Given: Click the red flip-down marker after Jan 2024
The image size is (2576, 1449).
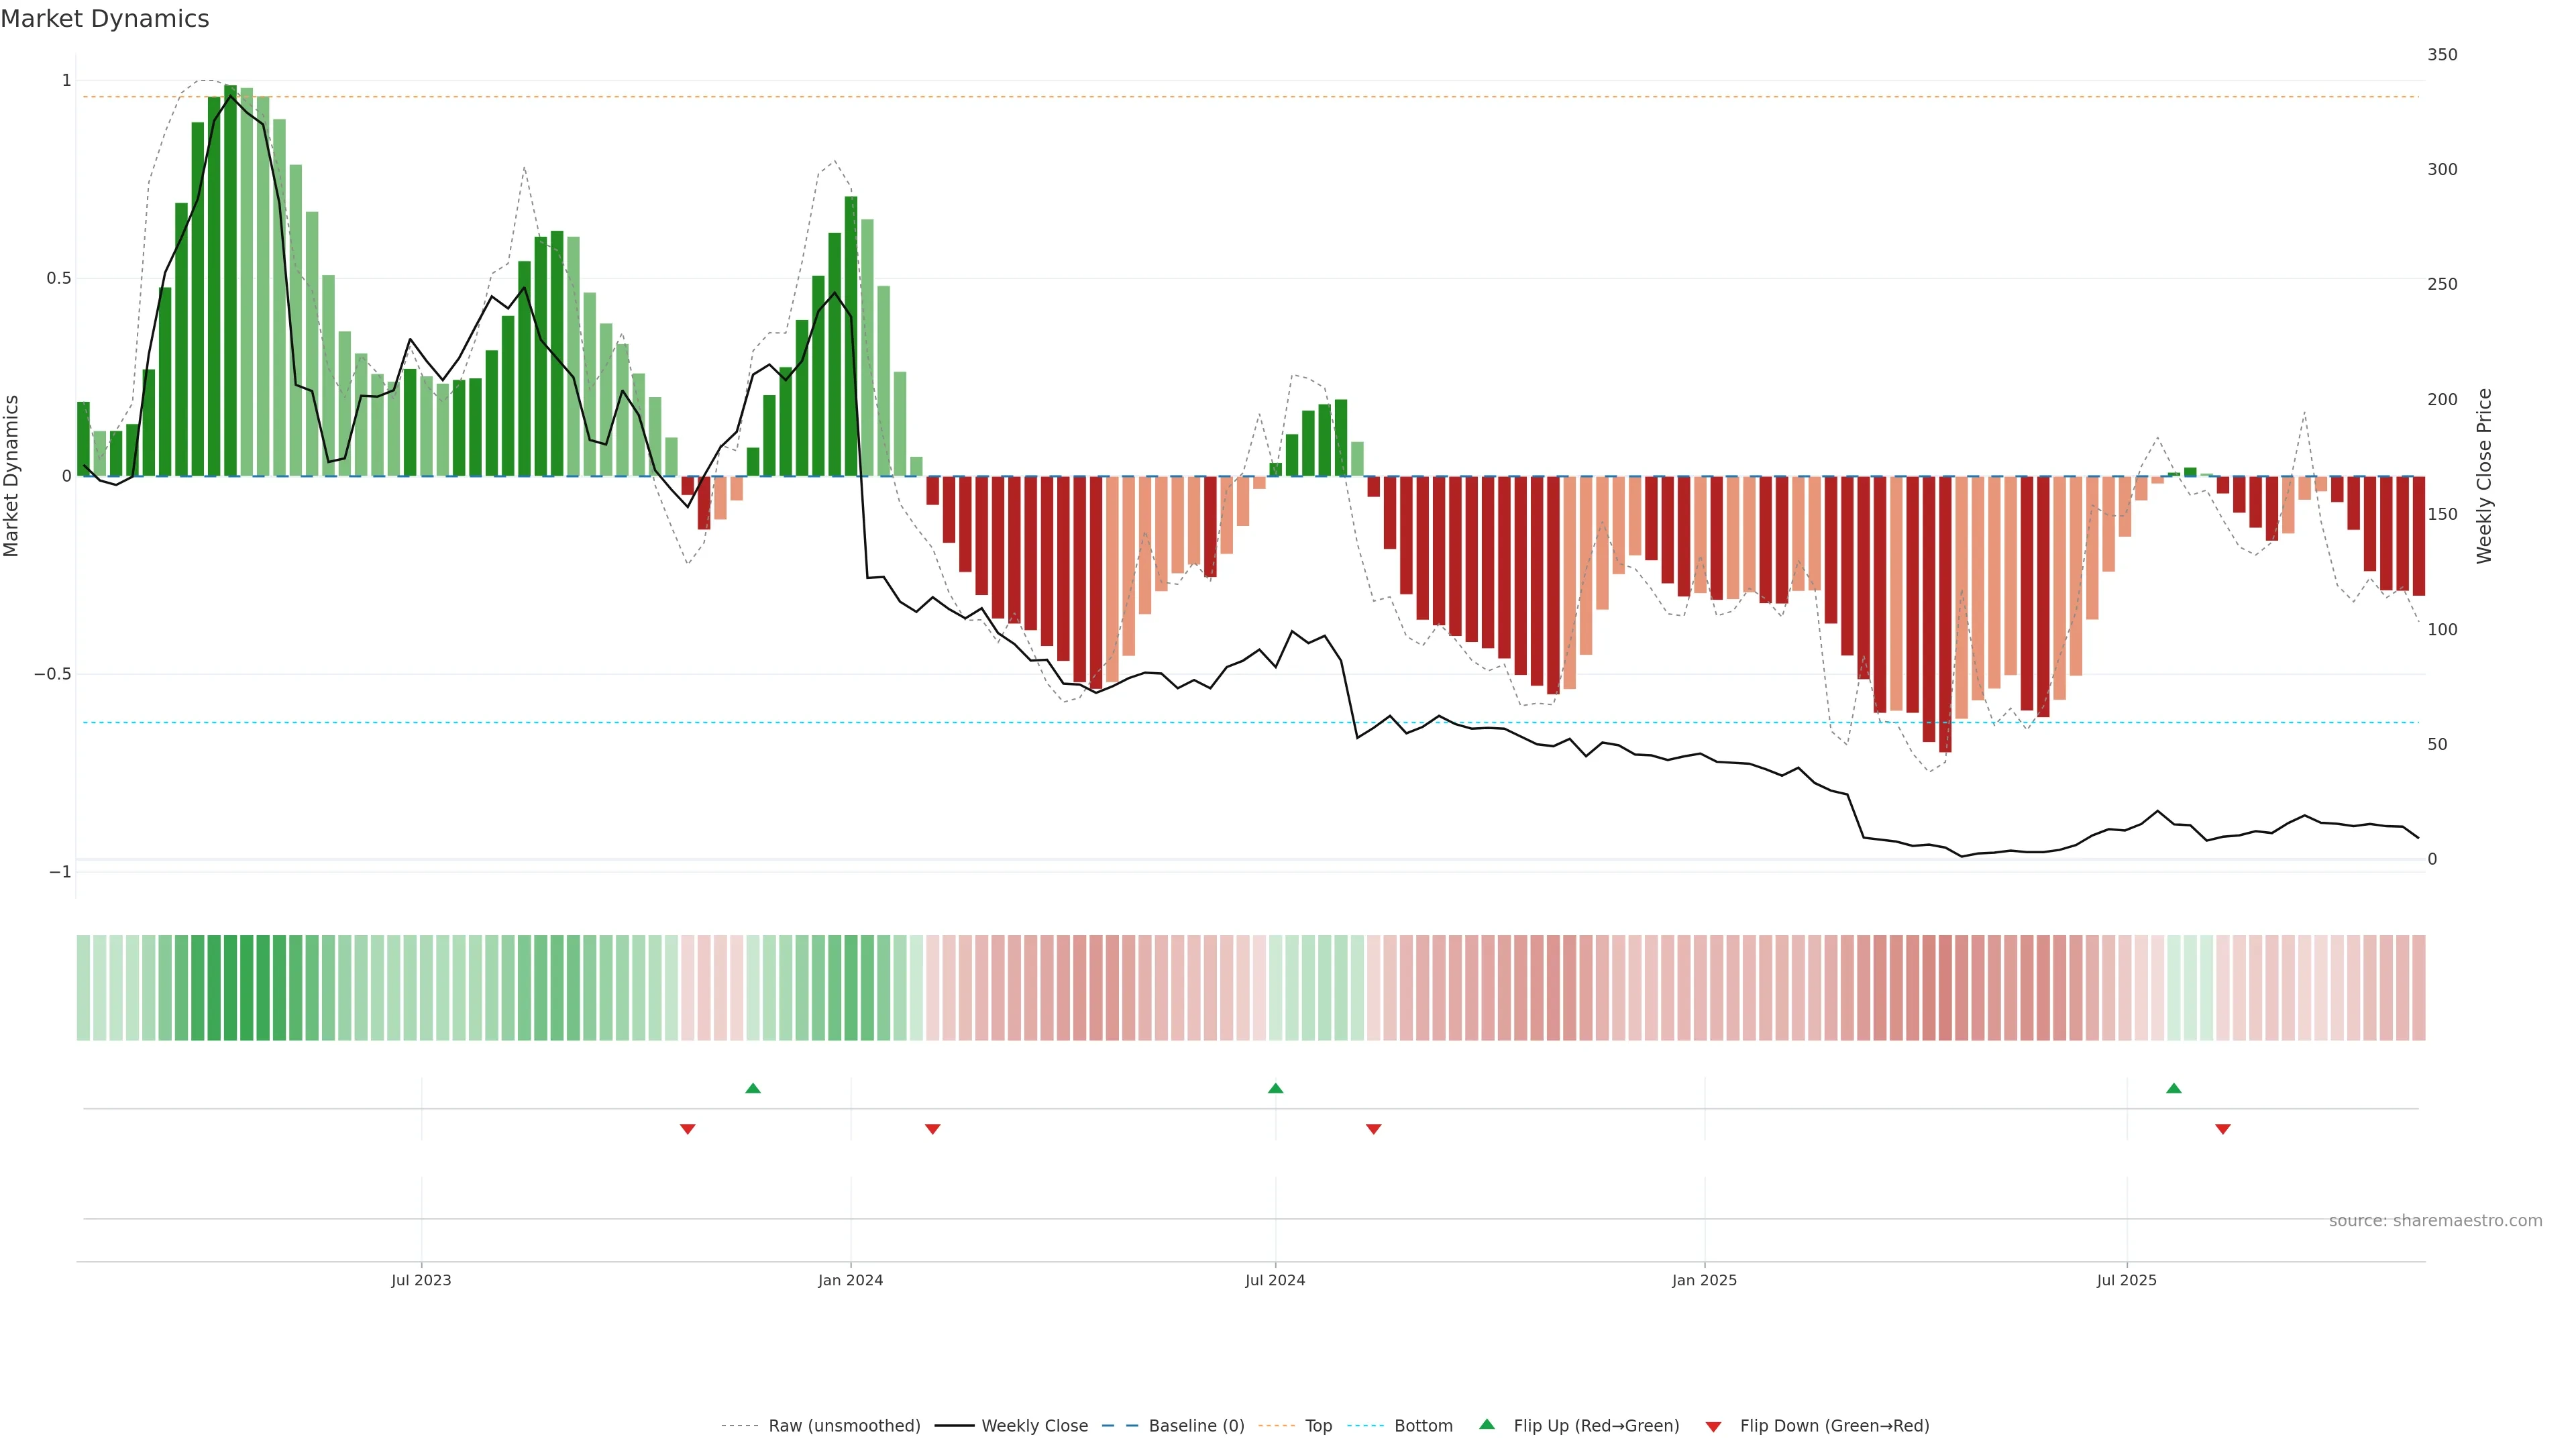Looking at the screenshot, I should [x=932, y=1129].
